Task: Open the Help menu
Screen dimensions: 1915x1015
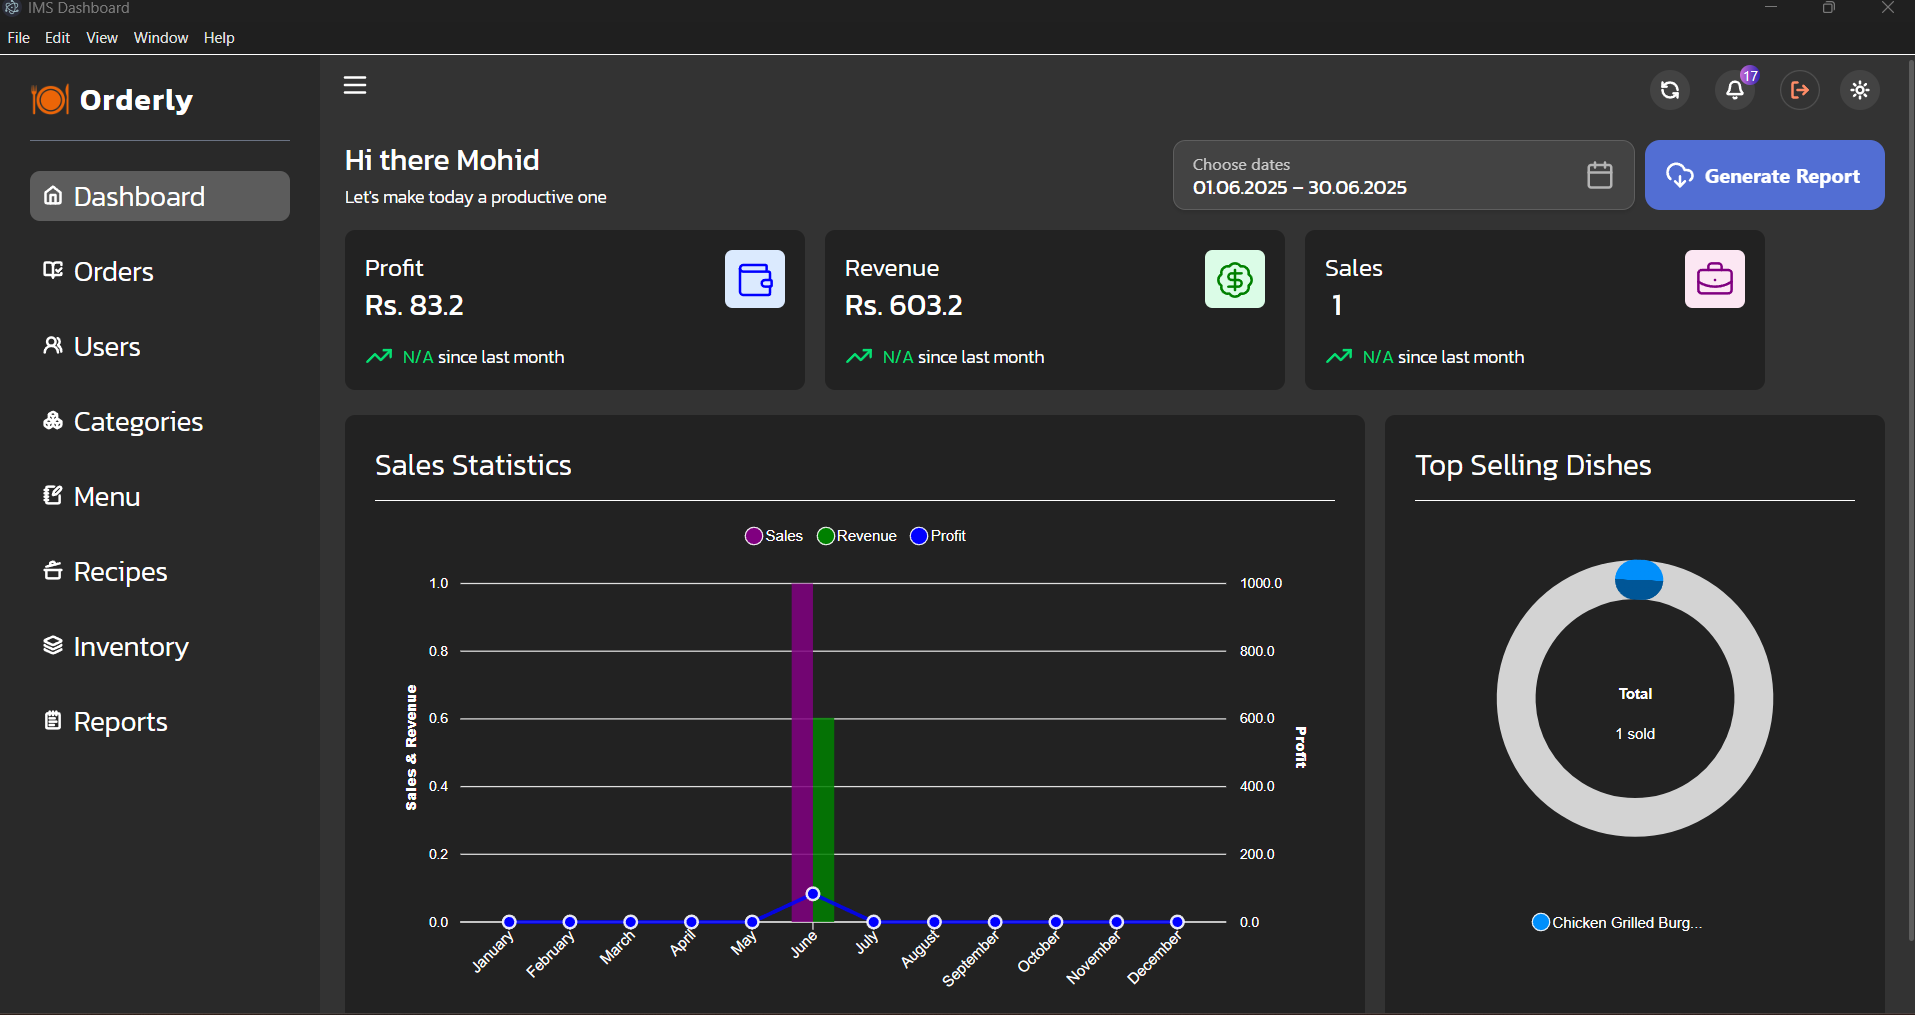Action: click(219, 38)
